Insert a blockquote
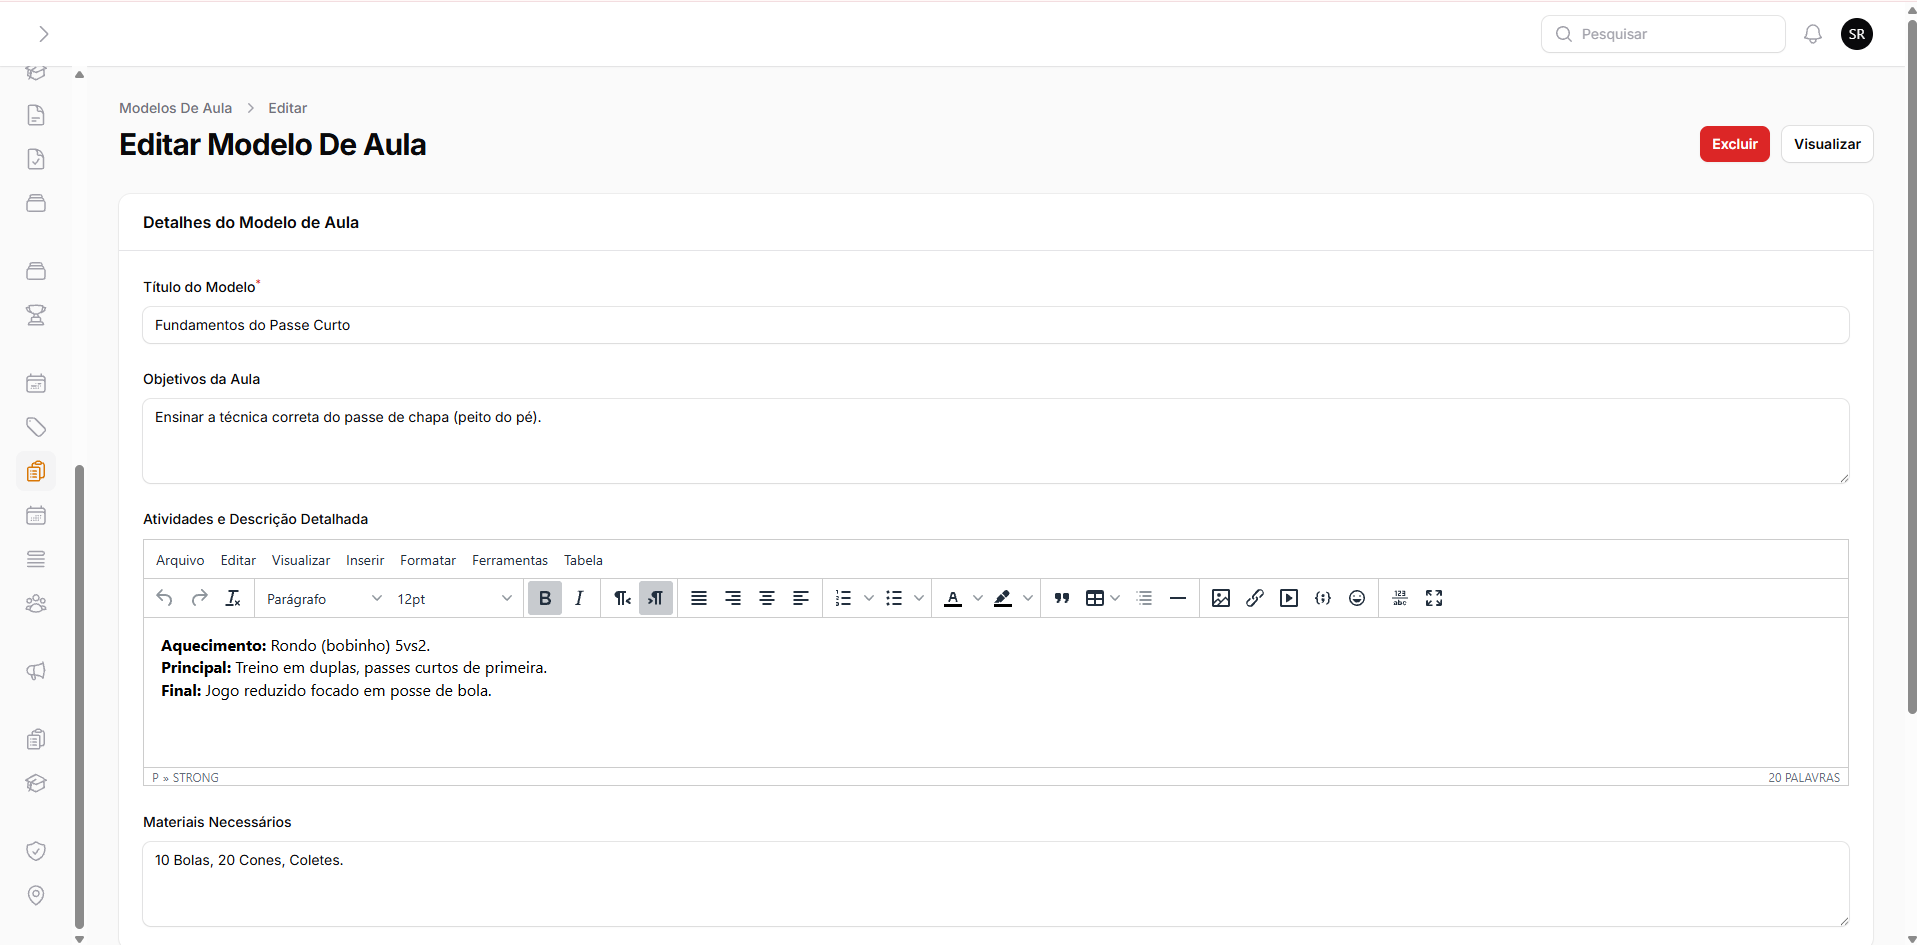This screenshot has width=1917, height=945. point(1061,598)
